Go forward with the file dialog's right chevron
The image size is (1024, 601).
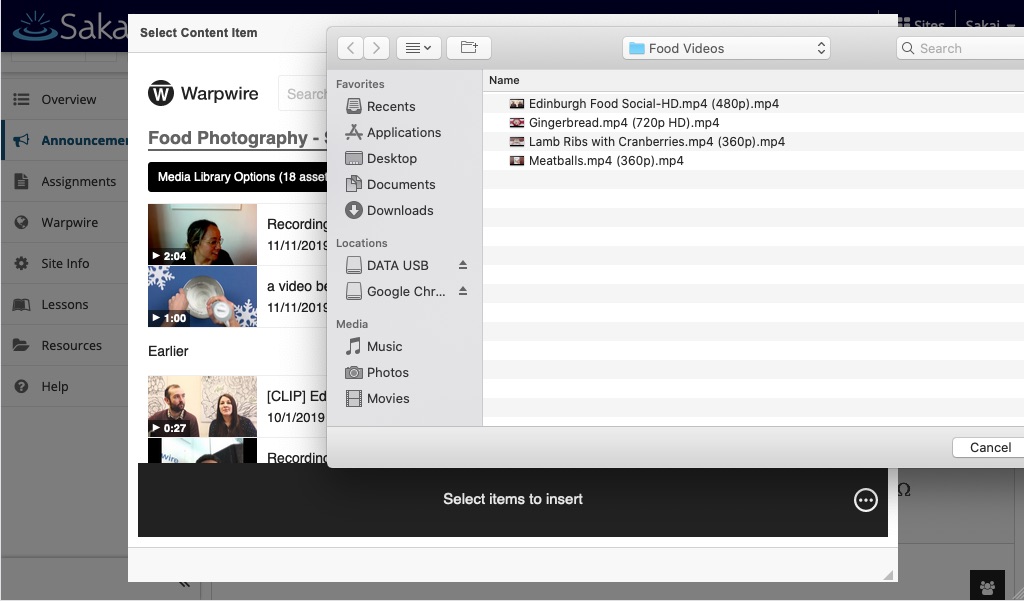[376, 48]
